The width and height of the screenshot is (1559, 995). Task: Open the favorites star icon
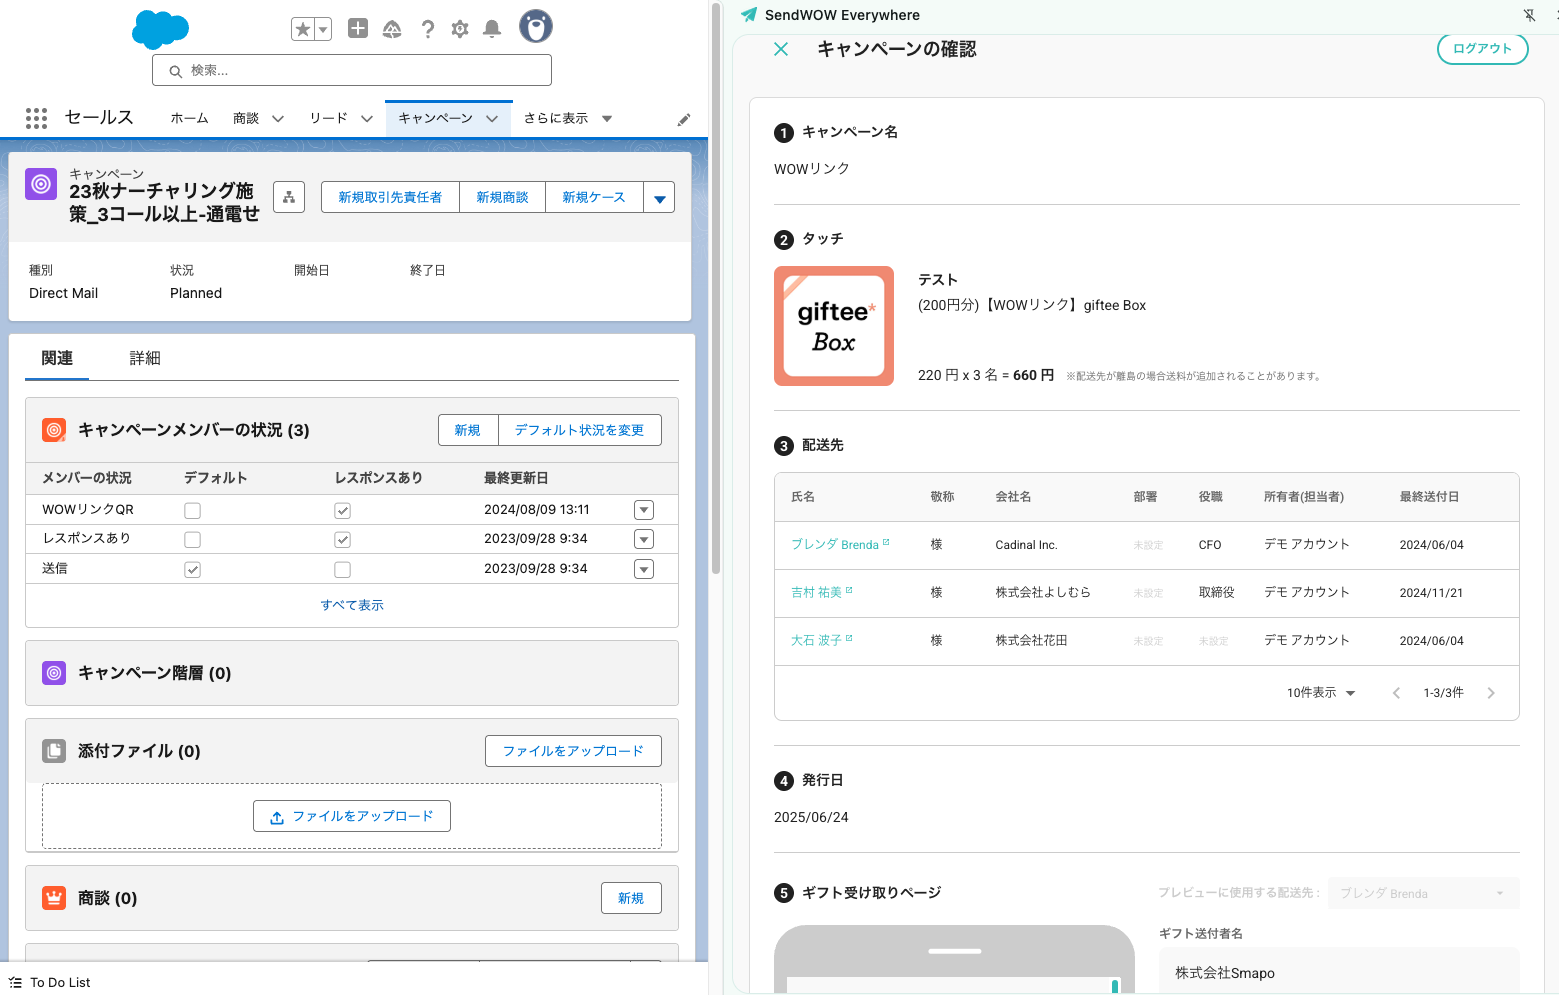[x=303, y=29]
